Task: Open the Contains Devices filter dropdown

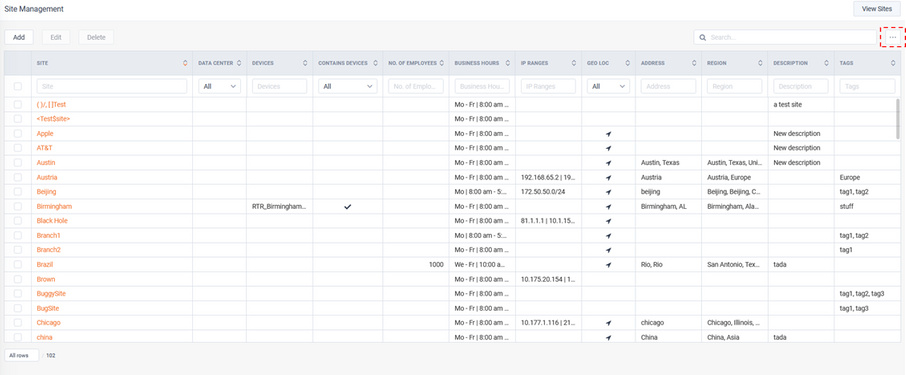Action: click(348, 86)
